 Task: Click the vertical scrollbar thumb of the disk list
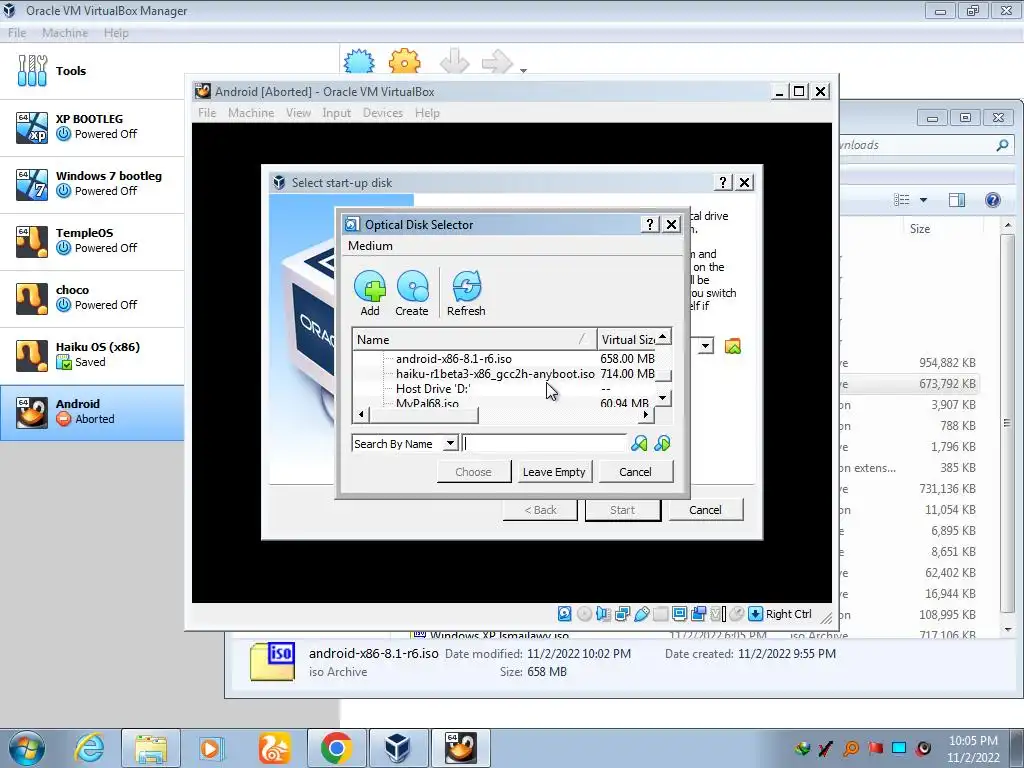point(664,376)
